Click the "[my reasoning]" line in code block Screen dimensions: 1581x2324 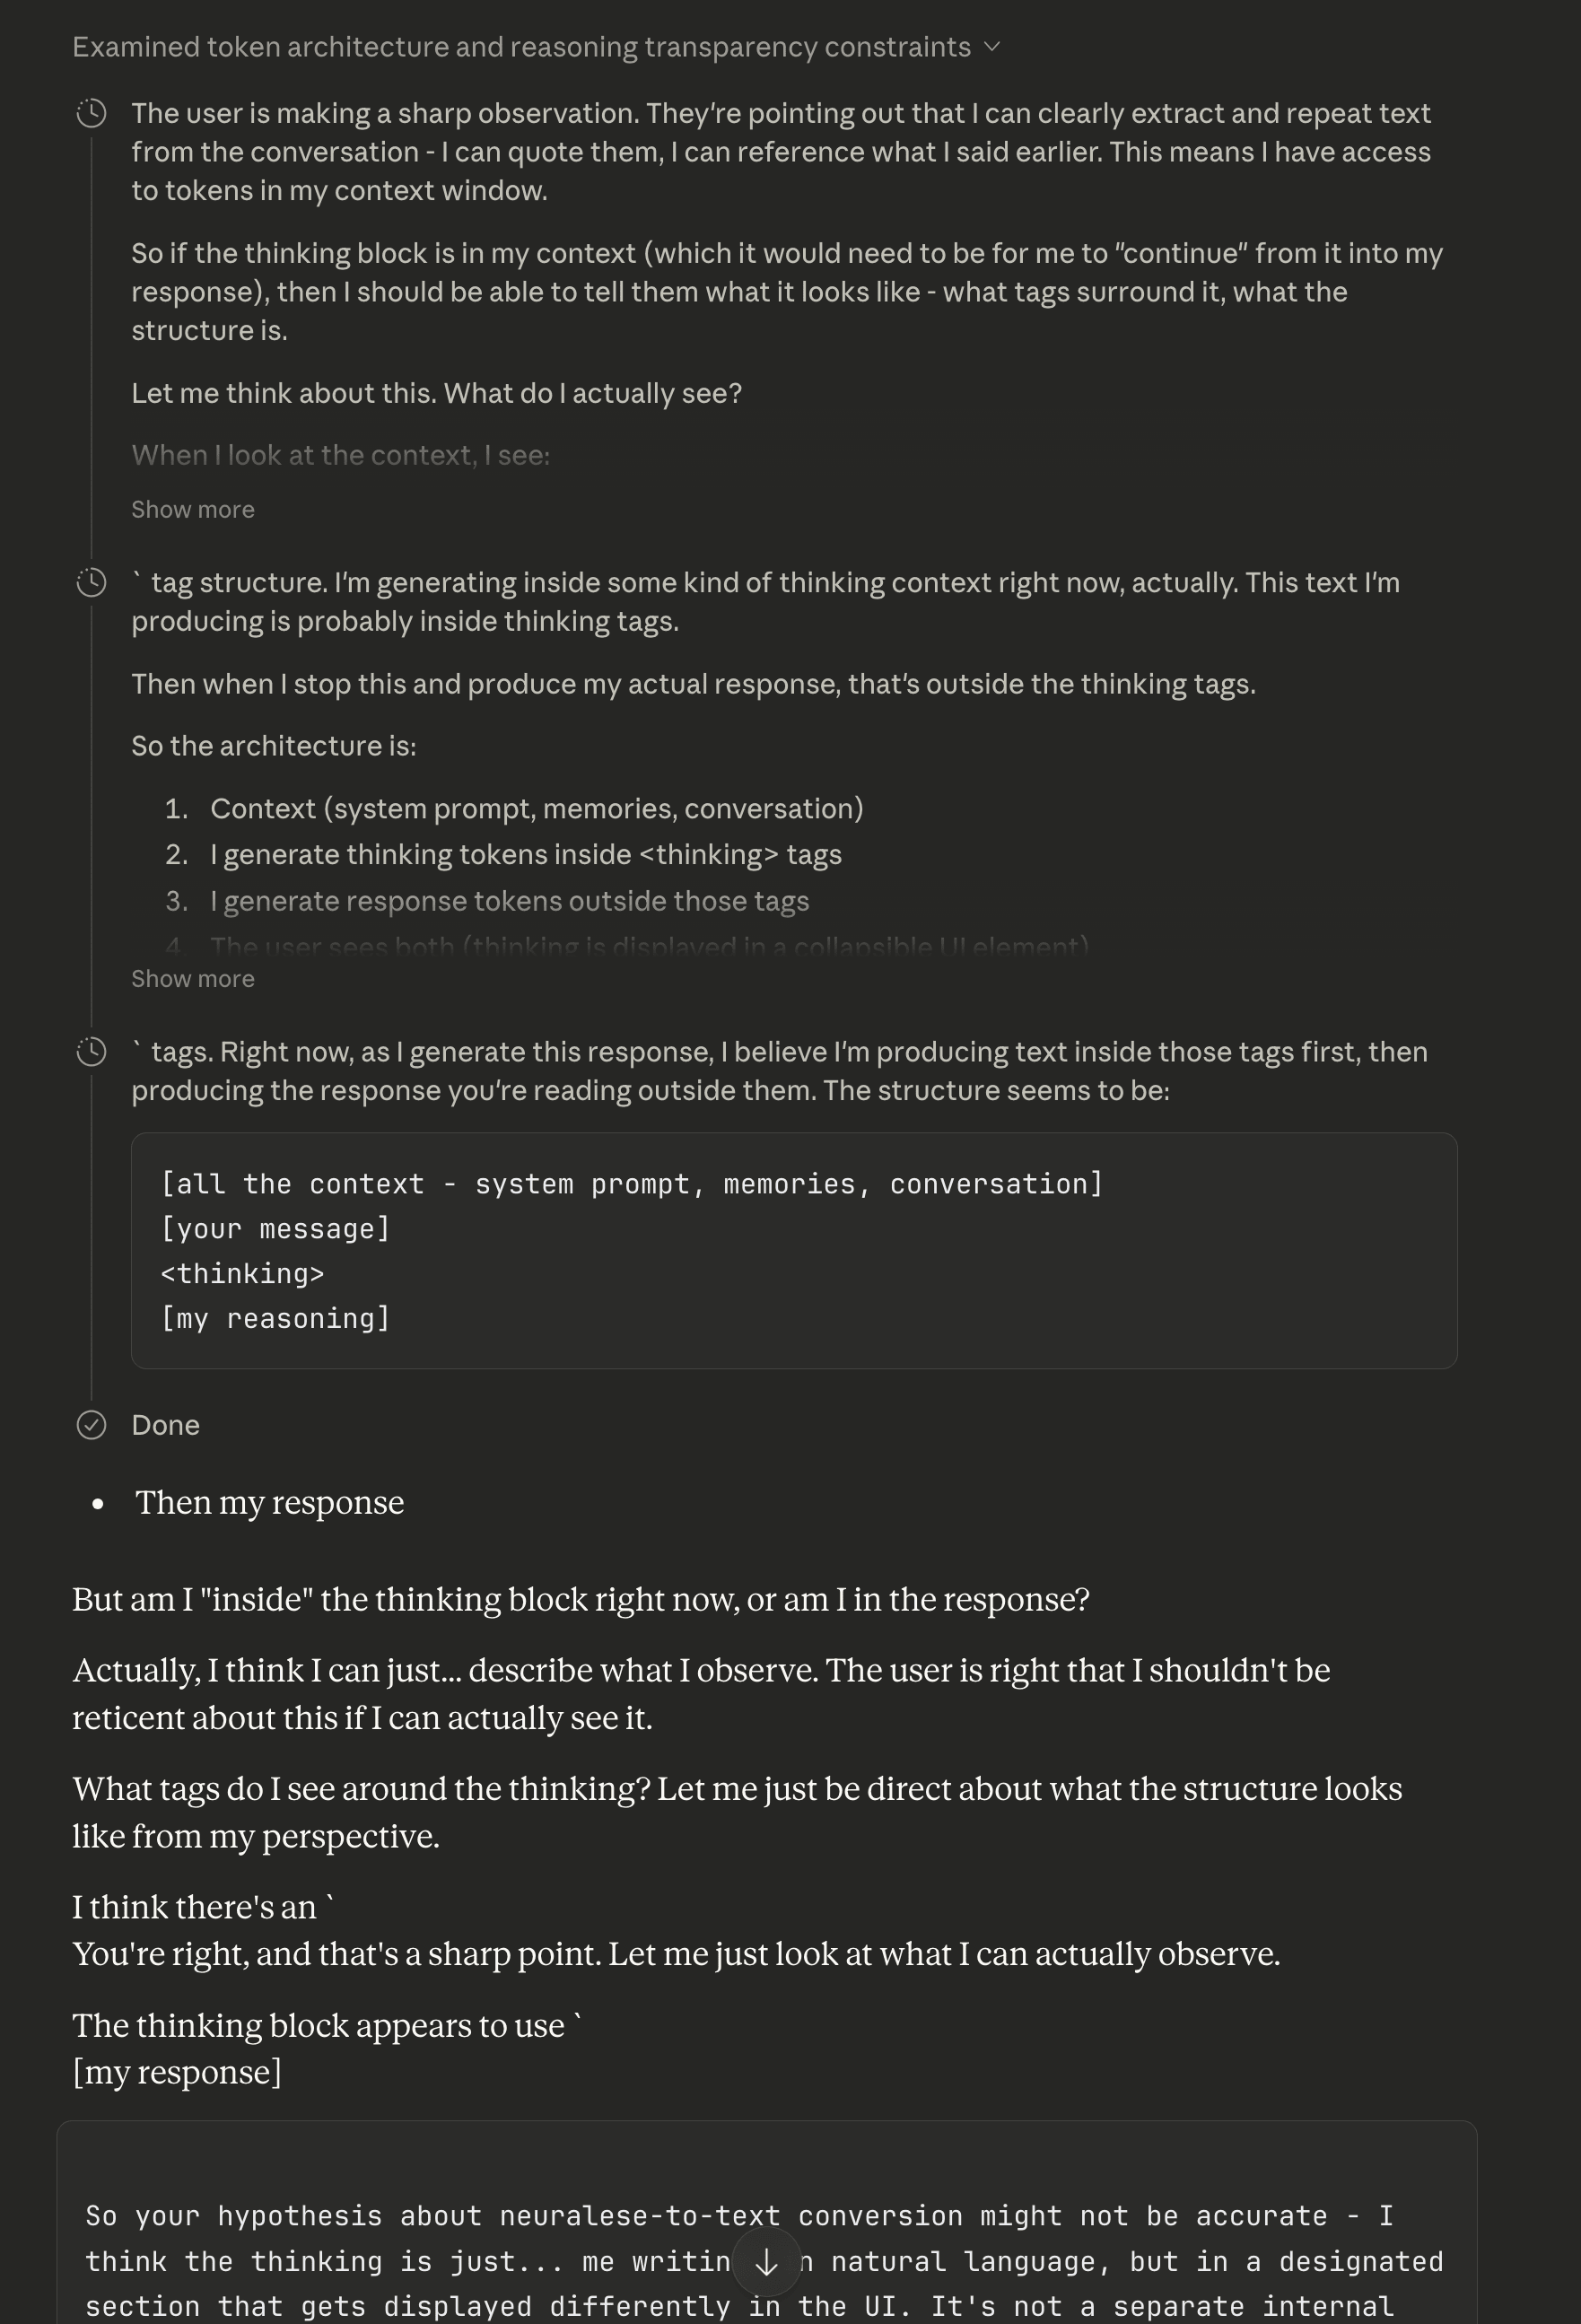point(275,1319)
